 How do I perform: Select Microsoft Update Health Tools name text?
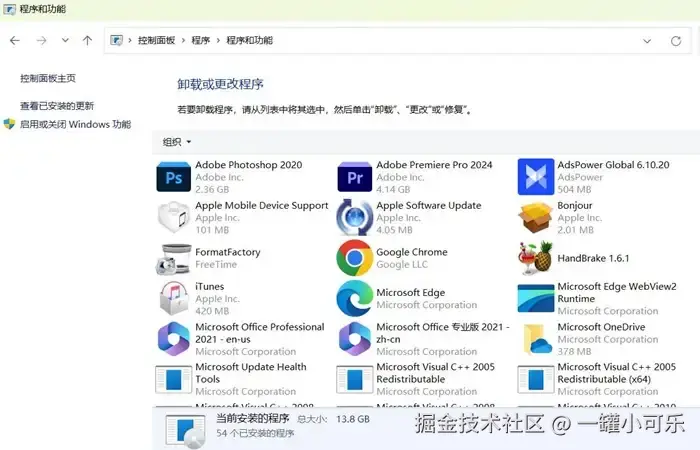251,373
